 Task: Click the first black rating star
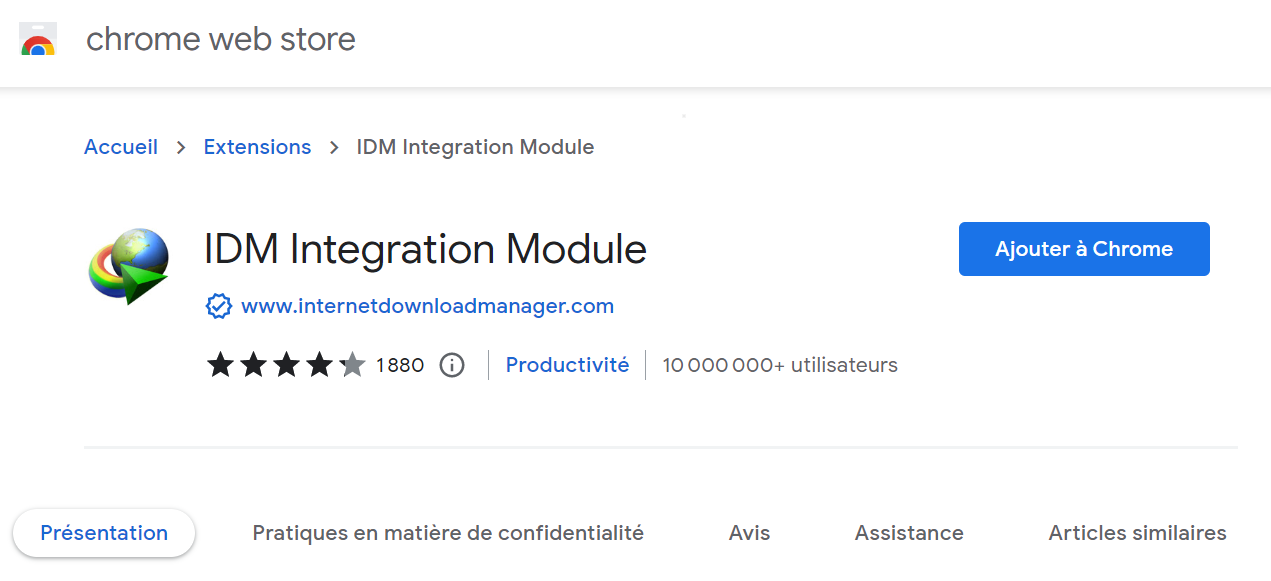pyautogui.click(x=221, y=365)
